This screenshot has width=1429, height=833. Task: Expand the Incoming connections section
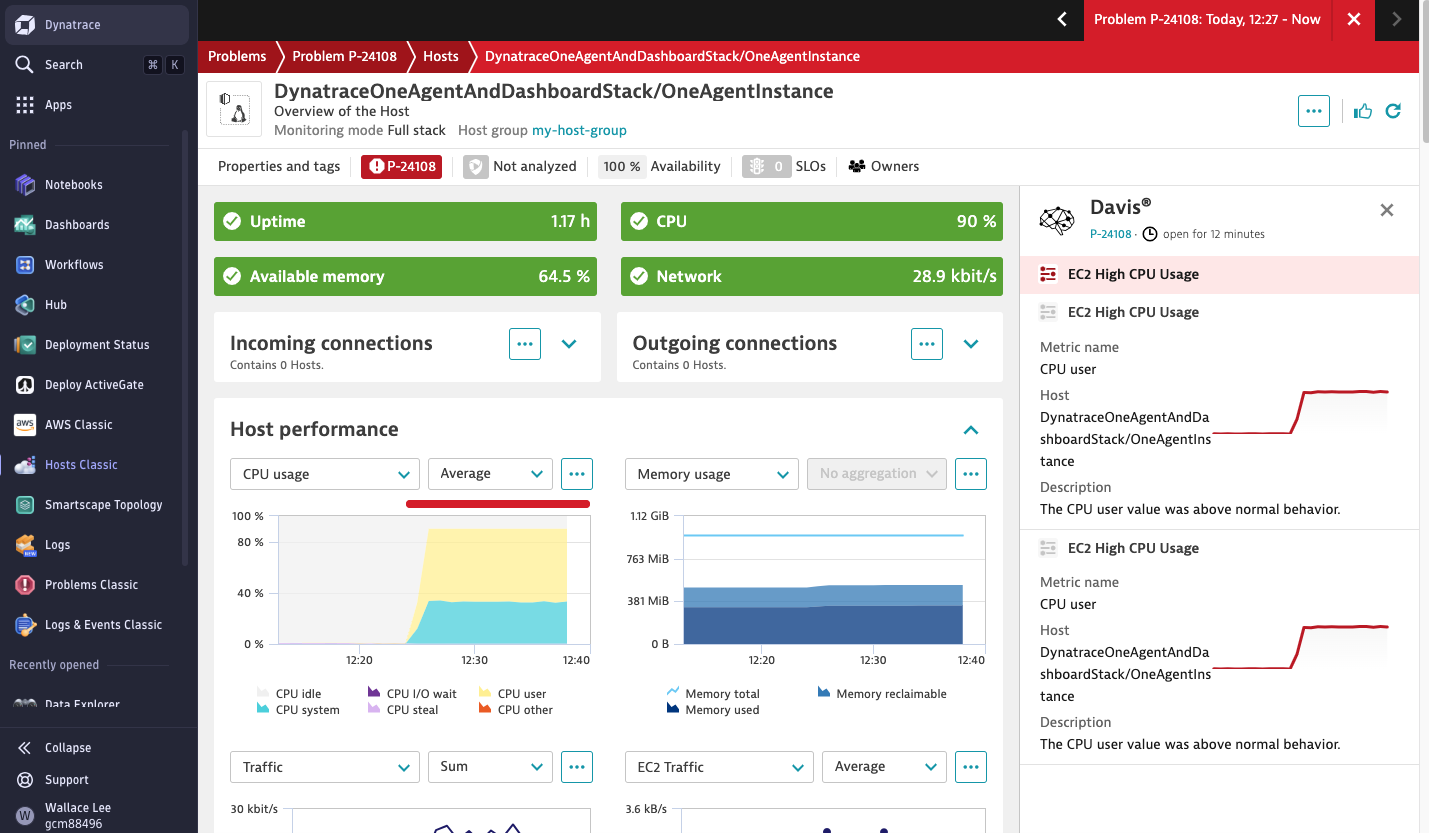point(569,343)
